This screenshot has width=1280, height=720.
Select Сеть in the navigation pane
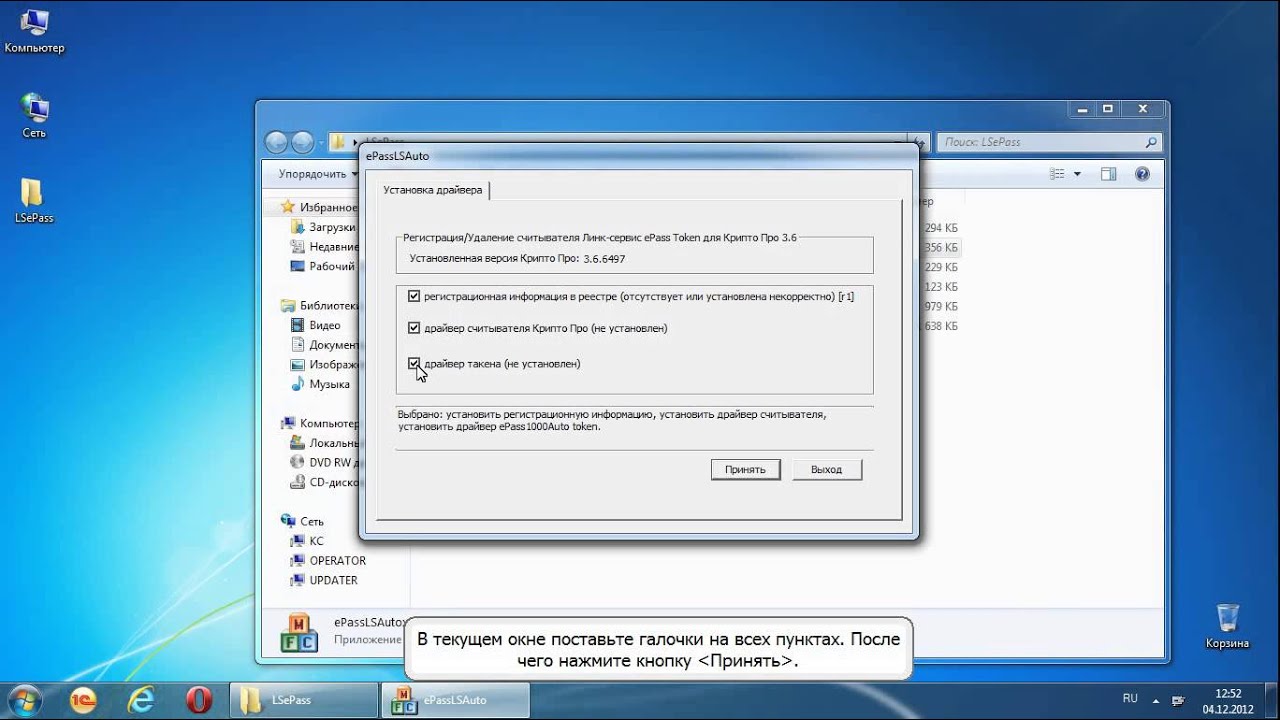coord(303,521)
